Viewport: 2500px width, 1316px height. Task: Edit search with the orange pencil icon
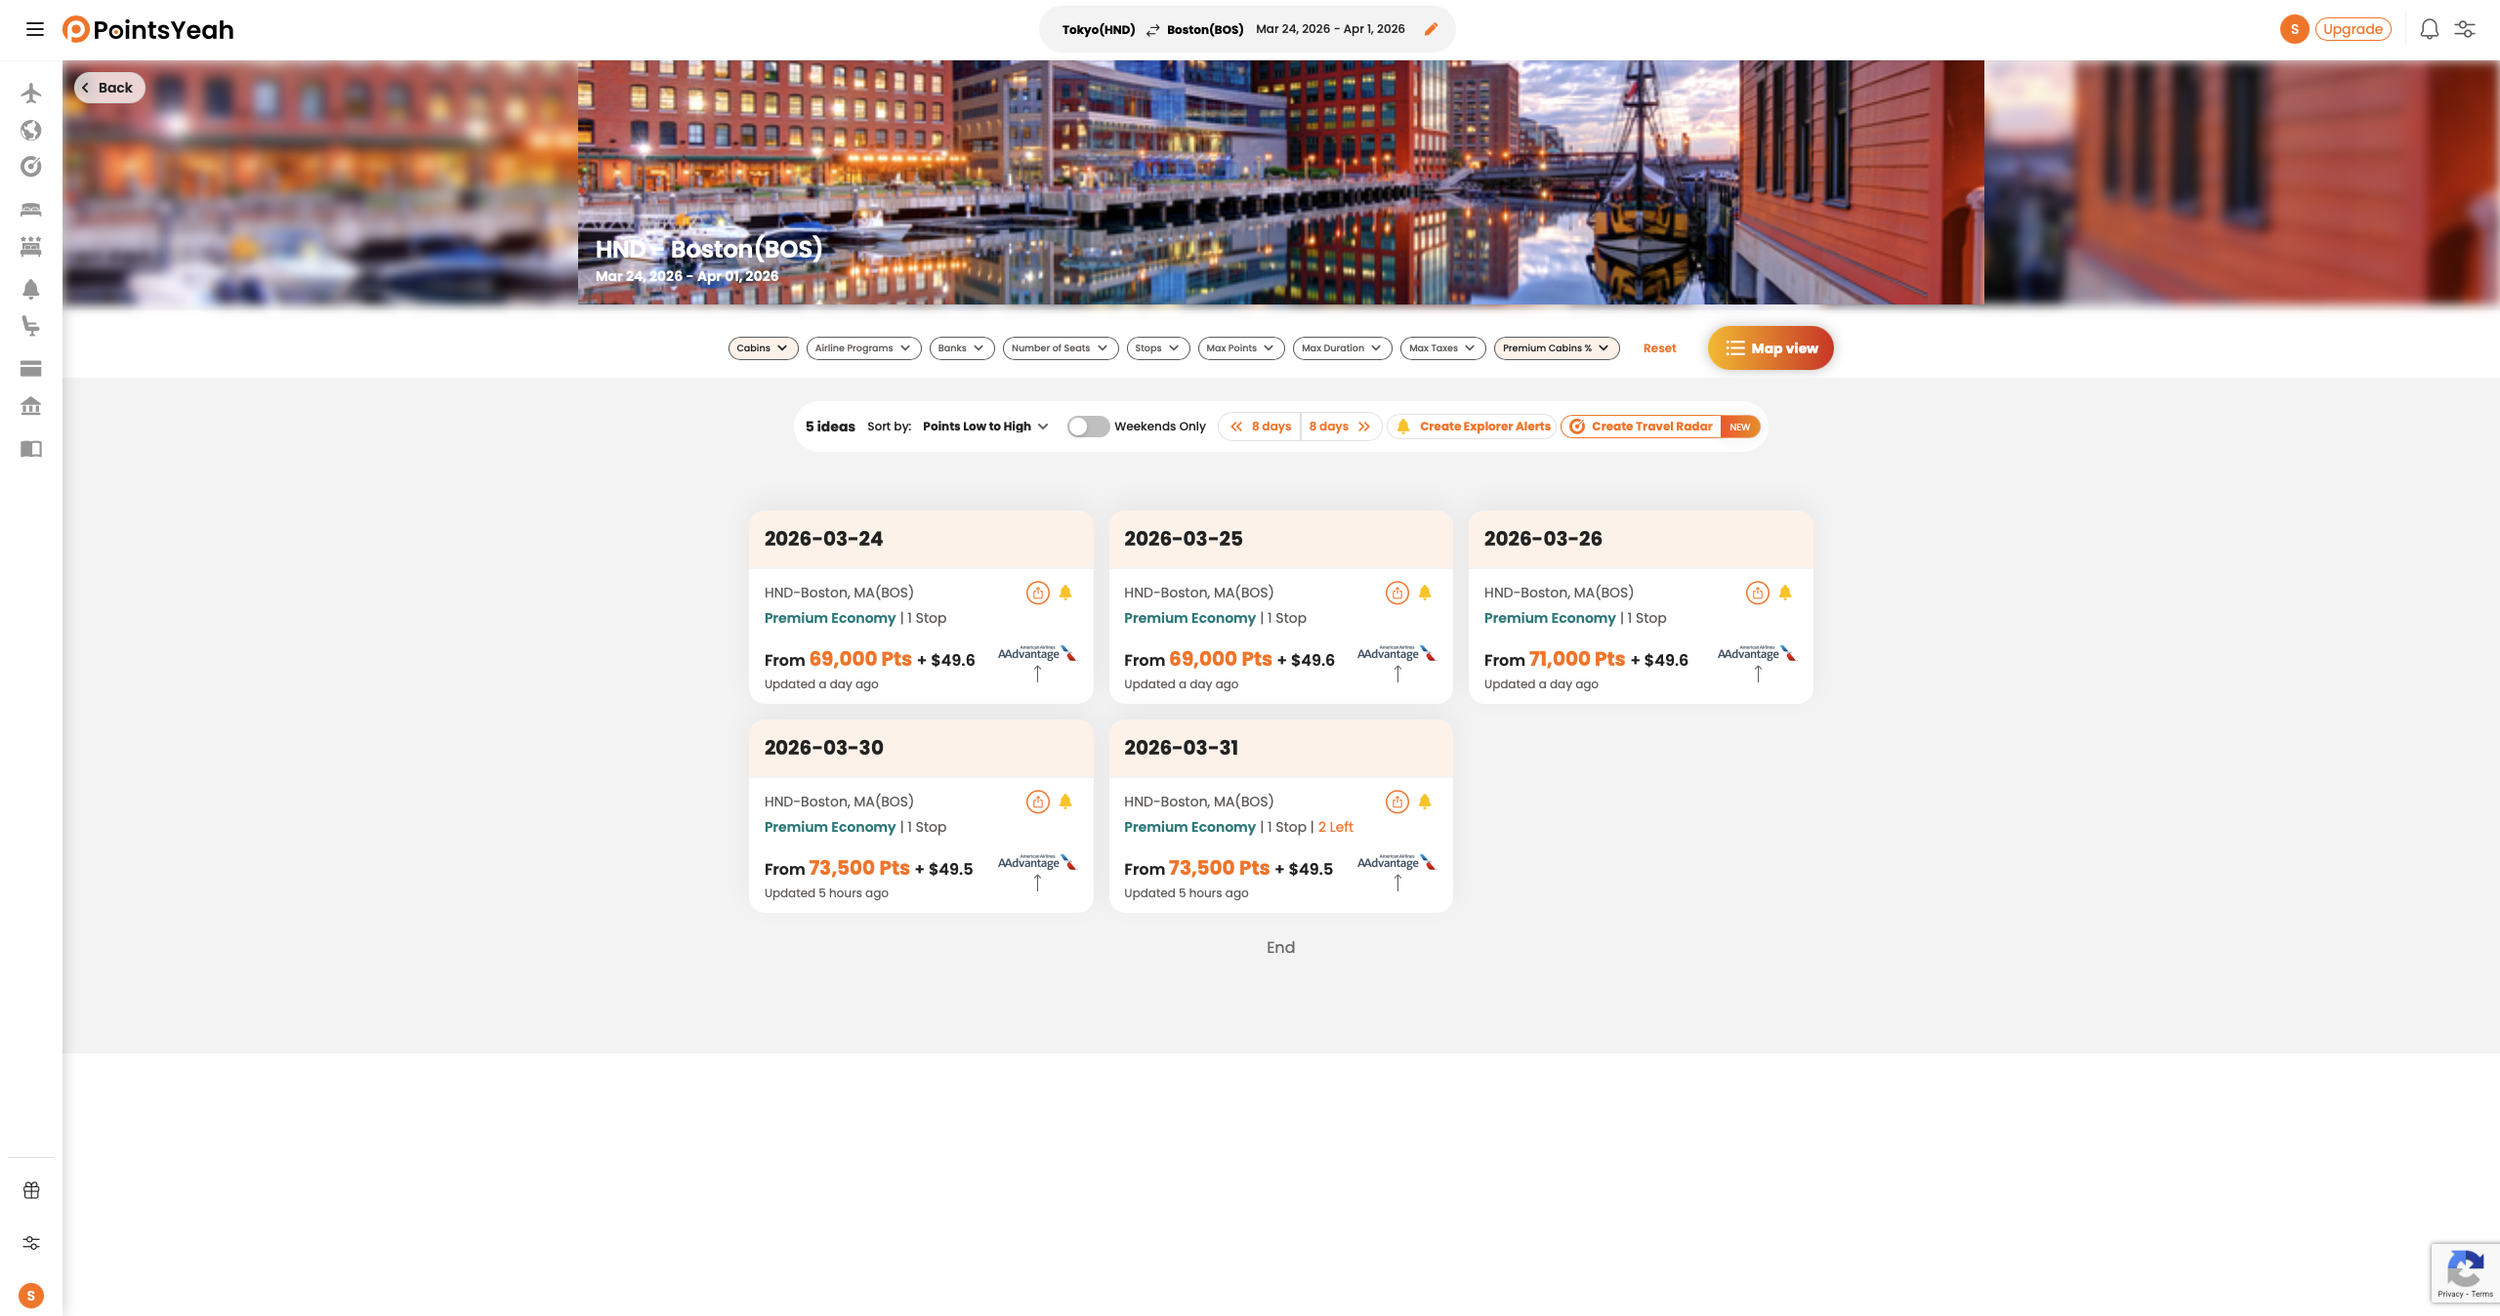click(x=1431, y=29)
